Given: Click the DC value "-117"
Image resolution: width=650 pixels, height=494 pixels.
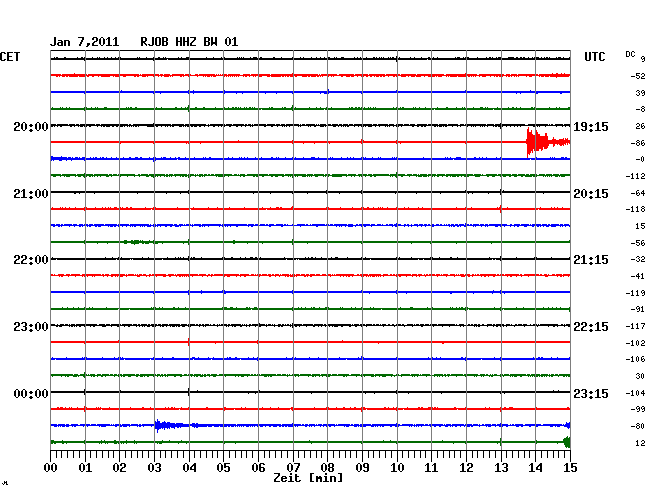Looking at the screenshot, I should 635,327.
